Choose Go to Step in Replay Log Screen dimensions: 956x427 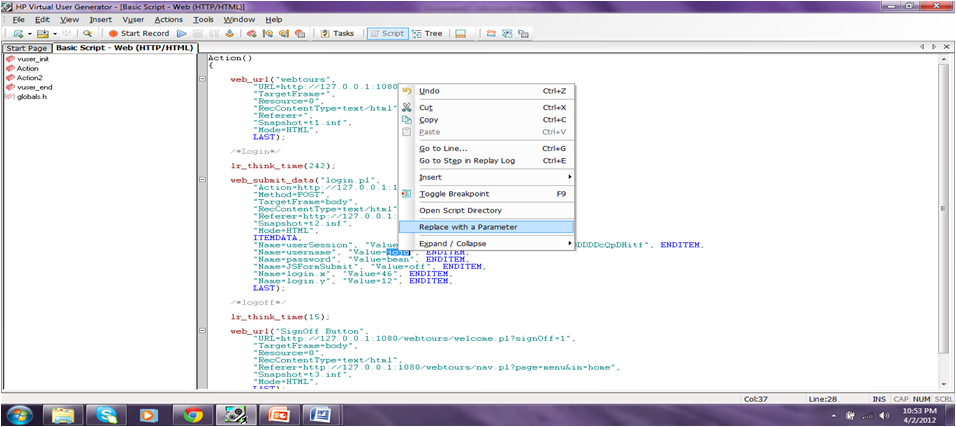pyautogui.click(x=486, y=160)
